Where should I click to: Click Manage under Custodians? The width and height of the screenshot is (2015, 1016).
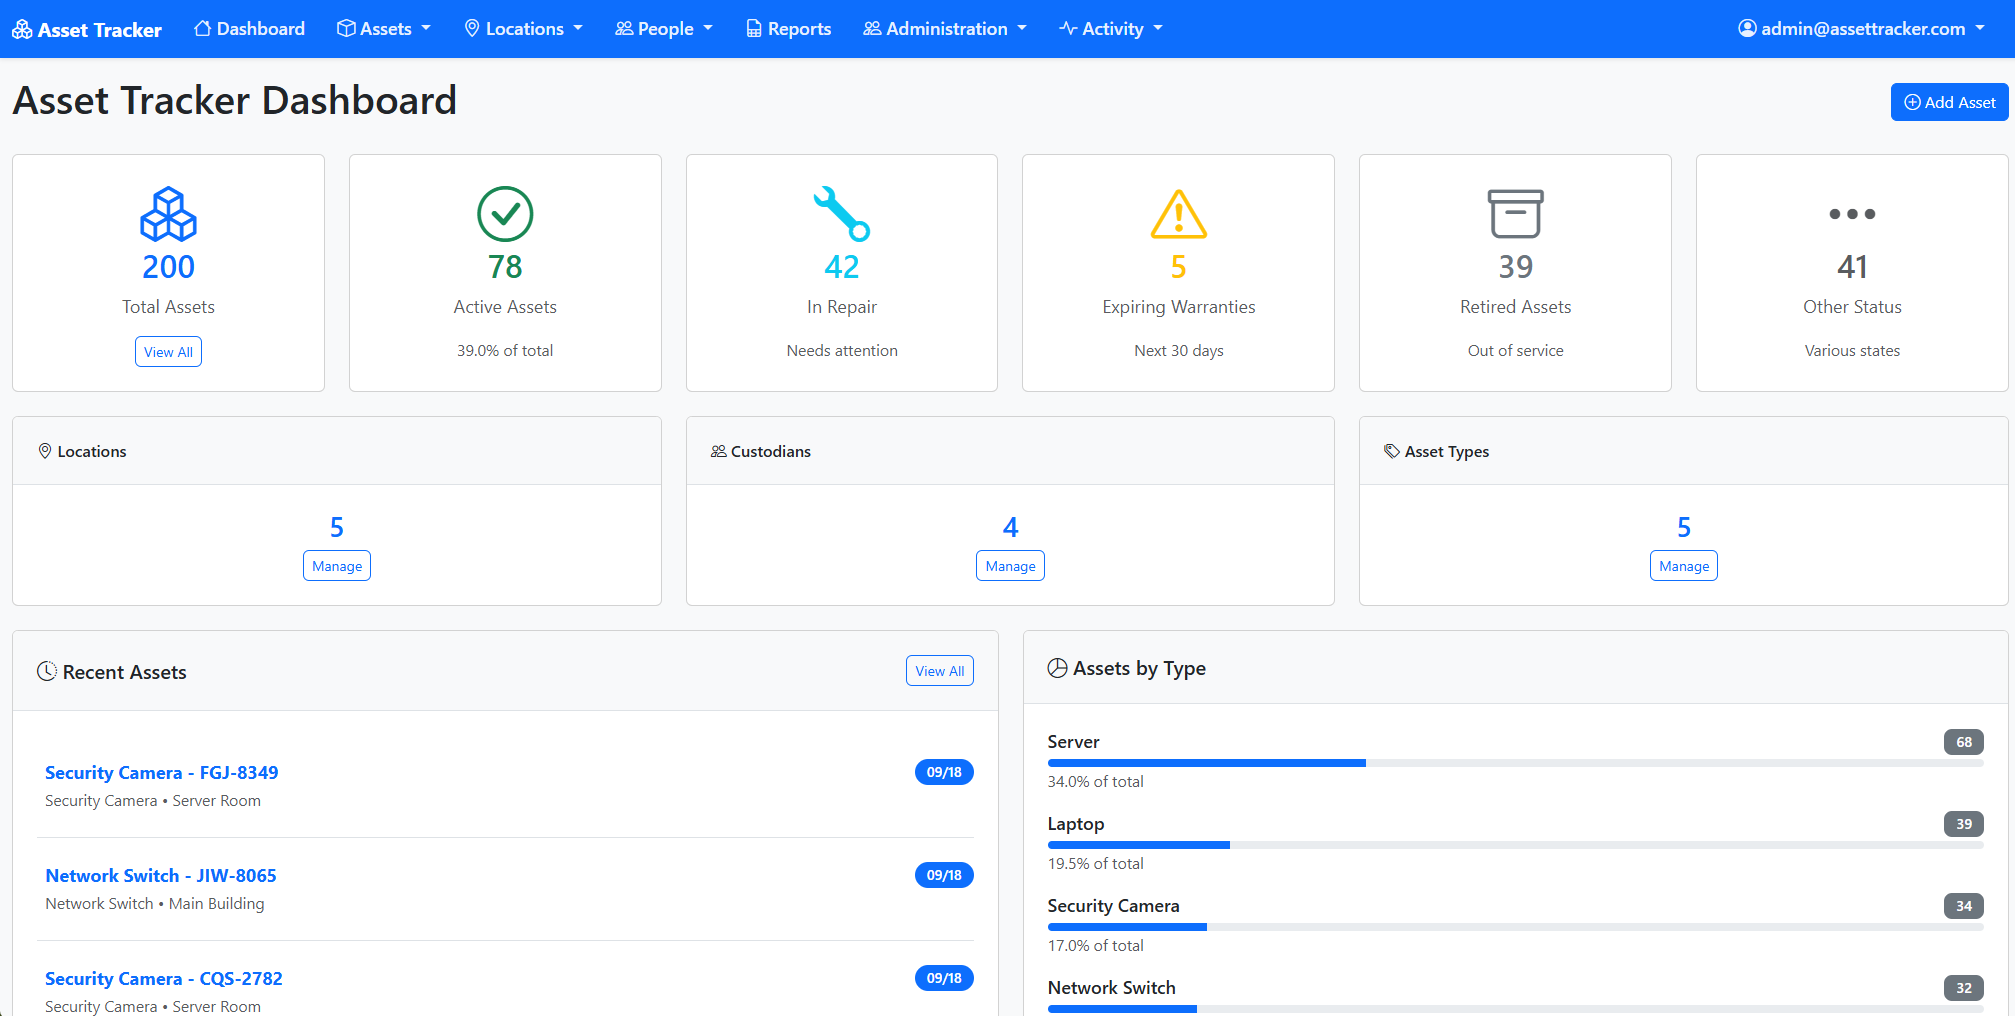1010,565
